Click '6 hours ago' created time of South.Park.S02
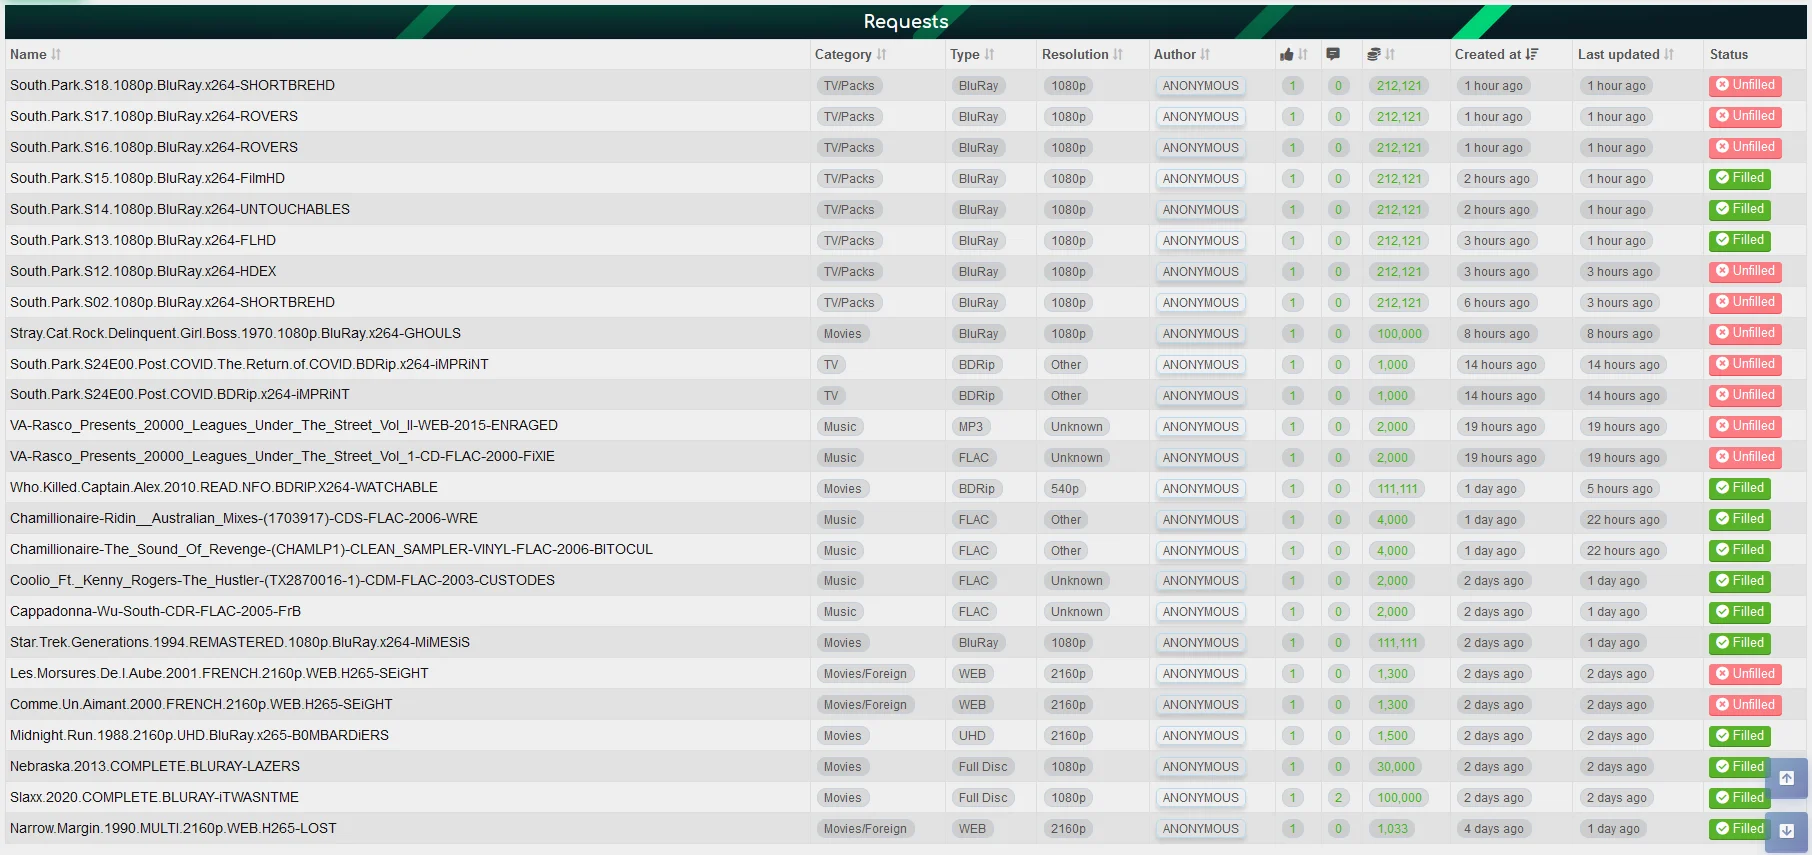 tap(1497, 303)
